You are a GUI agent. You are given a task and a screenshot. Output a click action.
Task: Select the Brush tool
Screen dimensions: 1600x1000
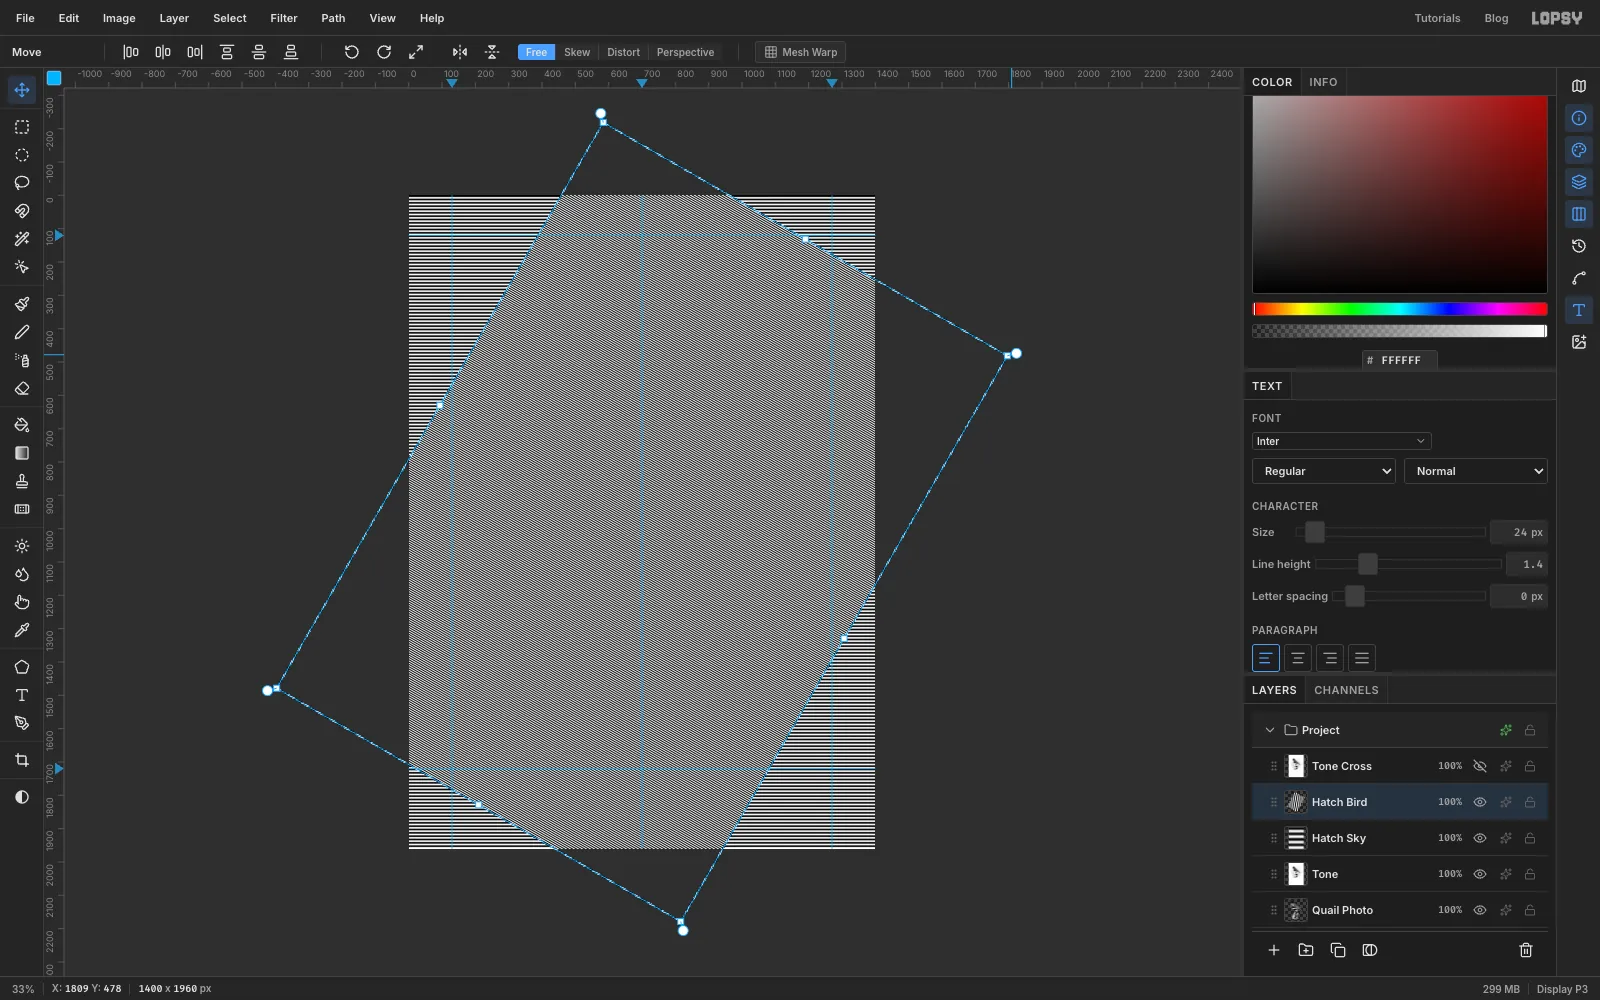pyautogui.click(x=21, y=304)
